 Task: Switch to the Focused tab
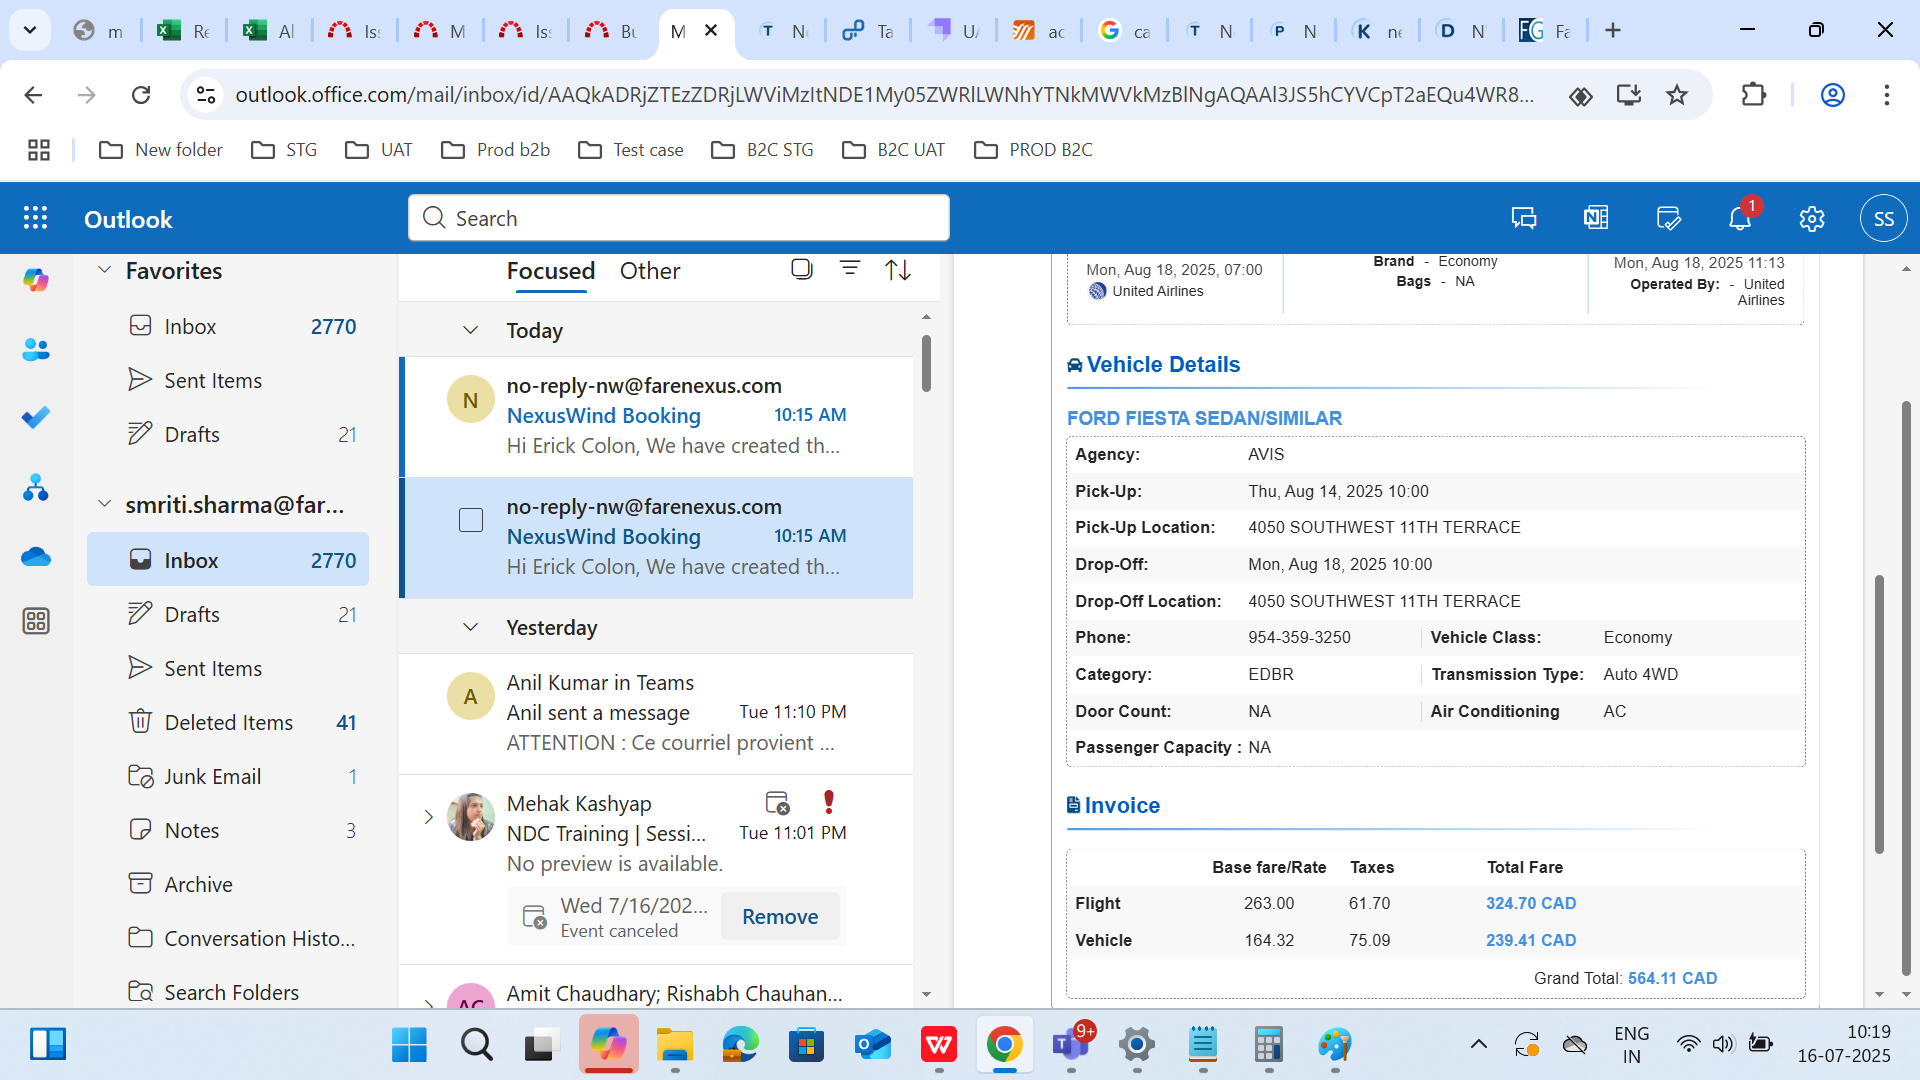[x=551, y=271]
